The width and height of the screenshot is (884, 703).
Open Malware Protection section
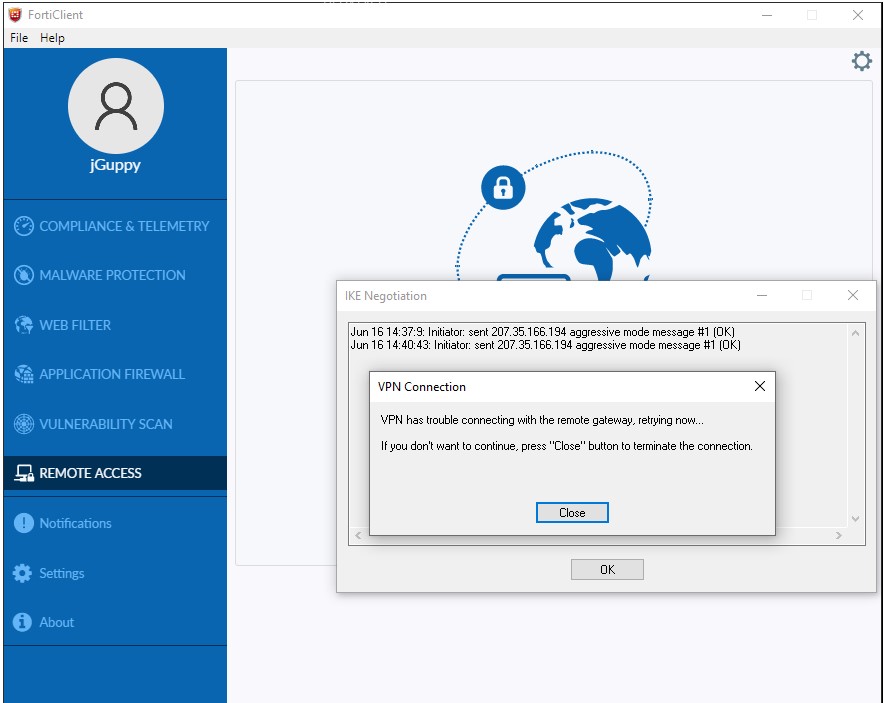coord(115,275)
